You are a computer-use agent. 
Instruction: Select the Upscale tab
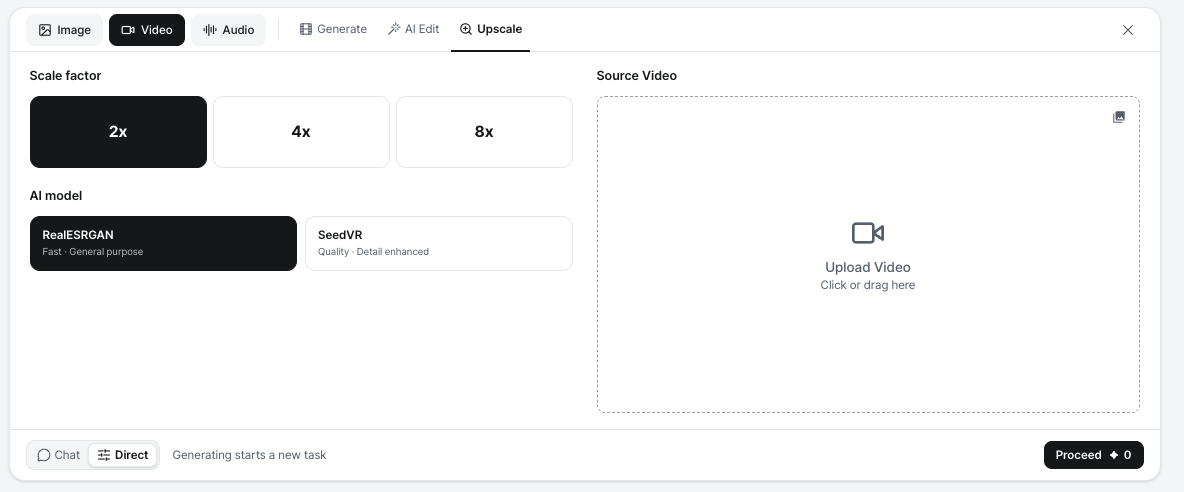(x=491, y=29)
